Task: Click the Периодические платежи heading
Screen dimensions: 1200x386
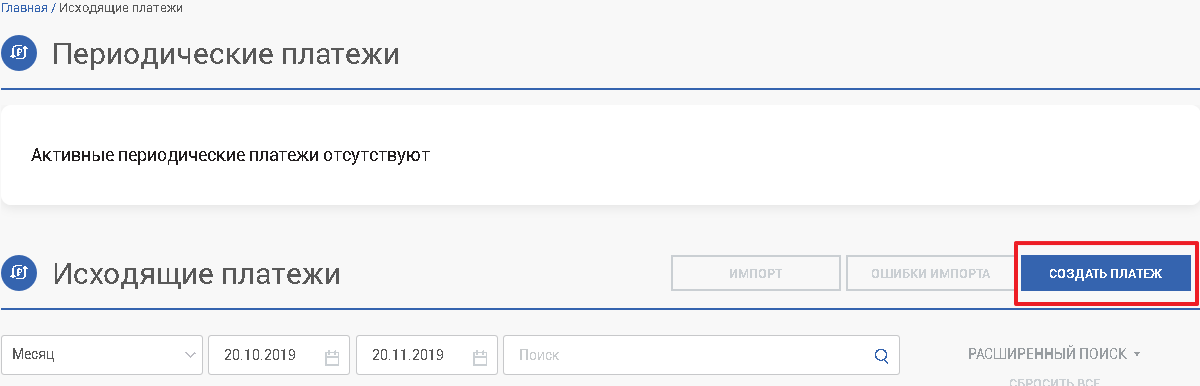Action: click(226, 54)
